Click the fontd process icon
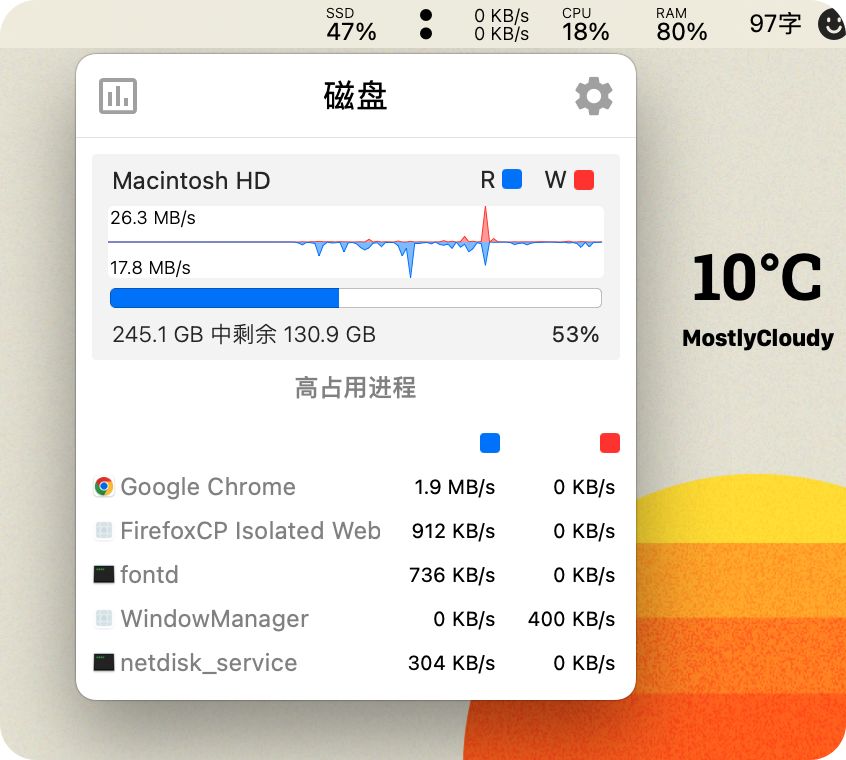 104,575
